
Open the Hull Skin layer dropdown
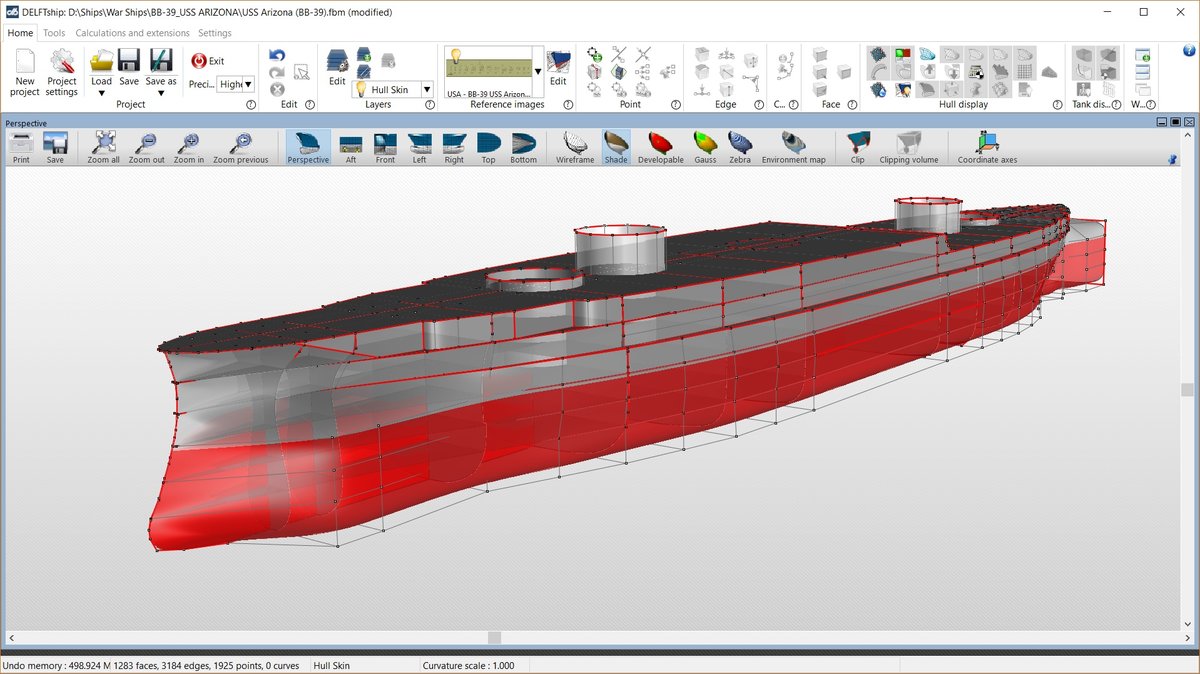tap(427, 90)
